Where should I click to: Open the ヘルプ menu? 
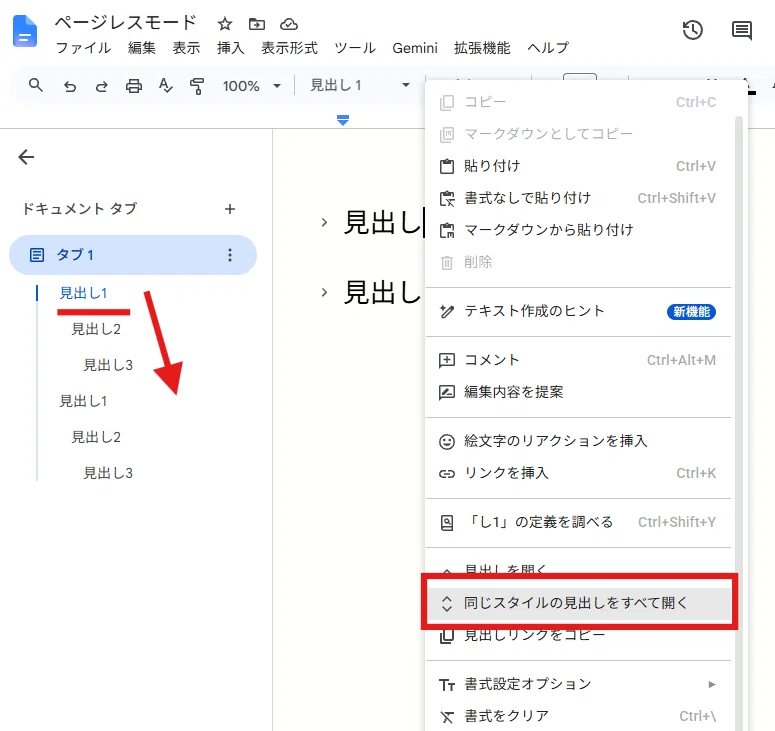tap(548, 48)
